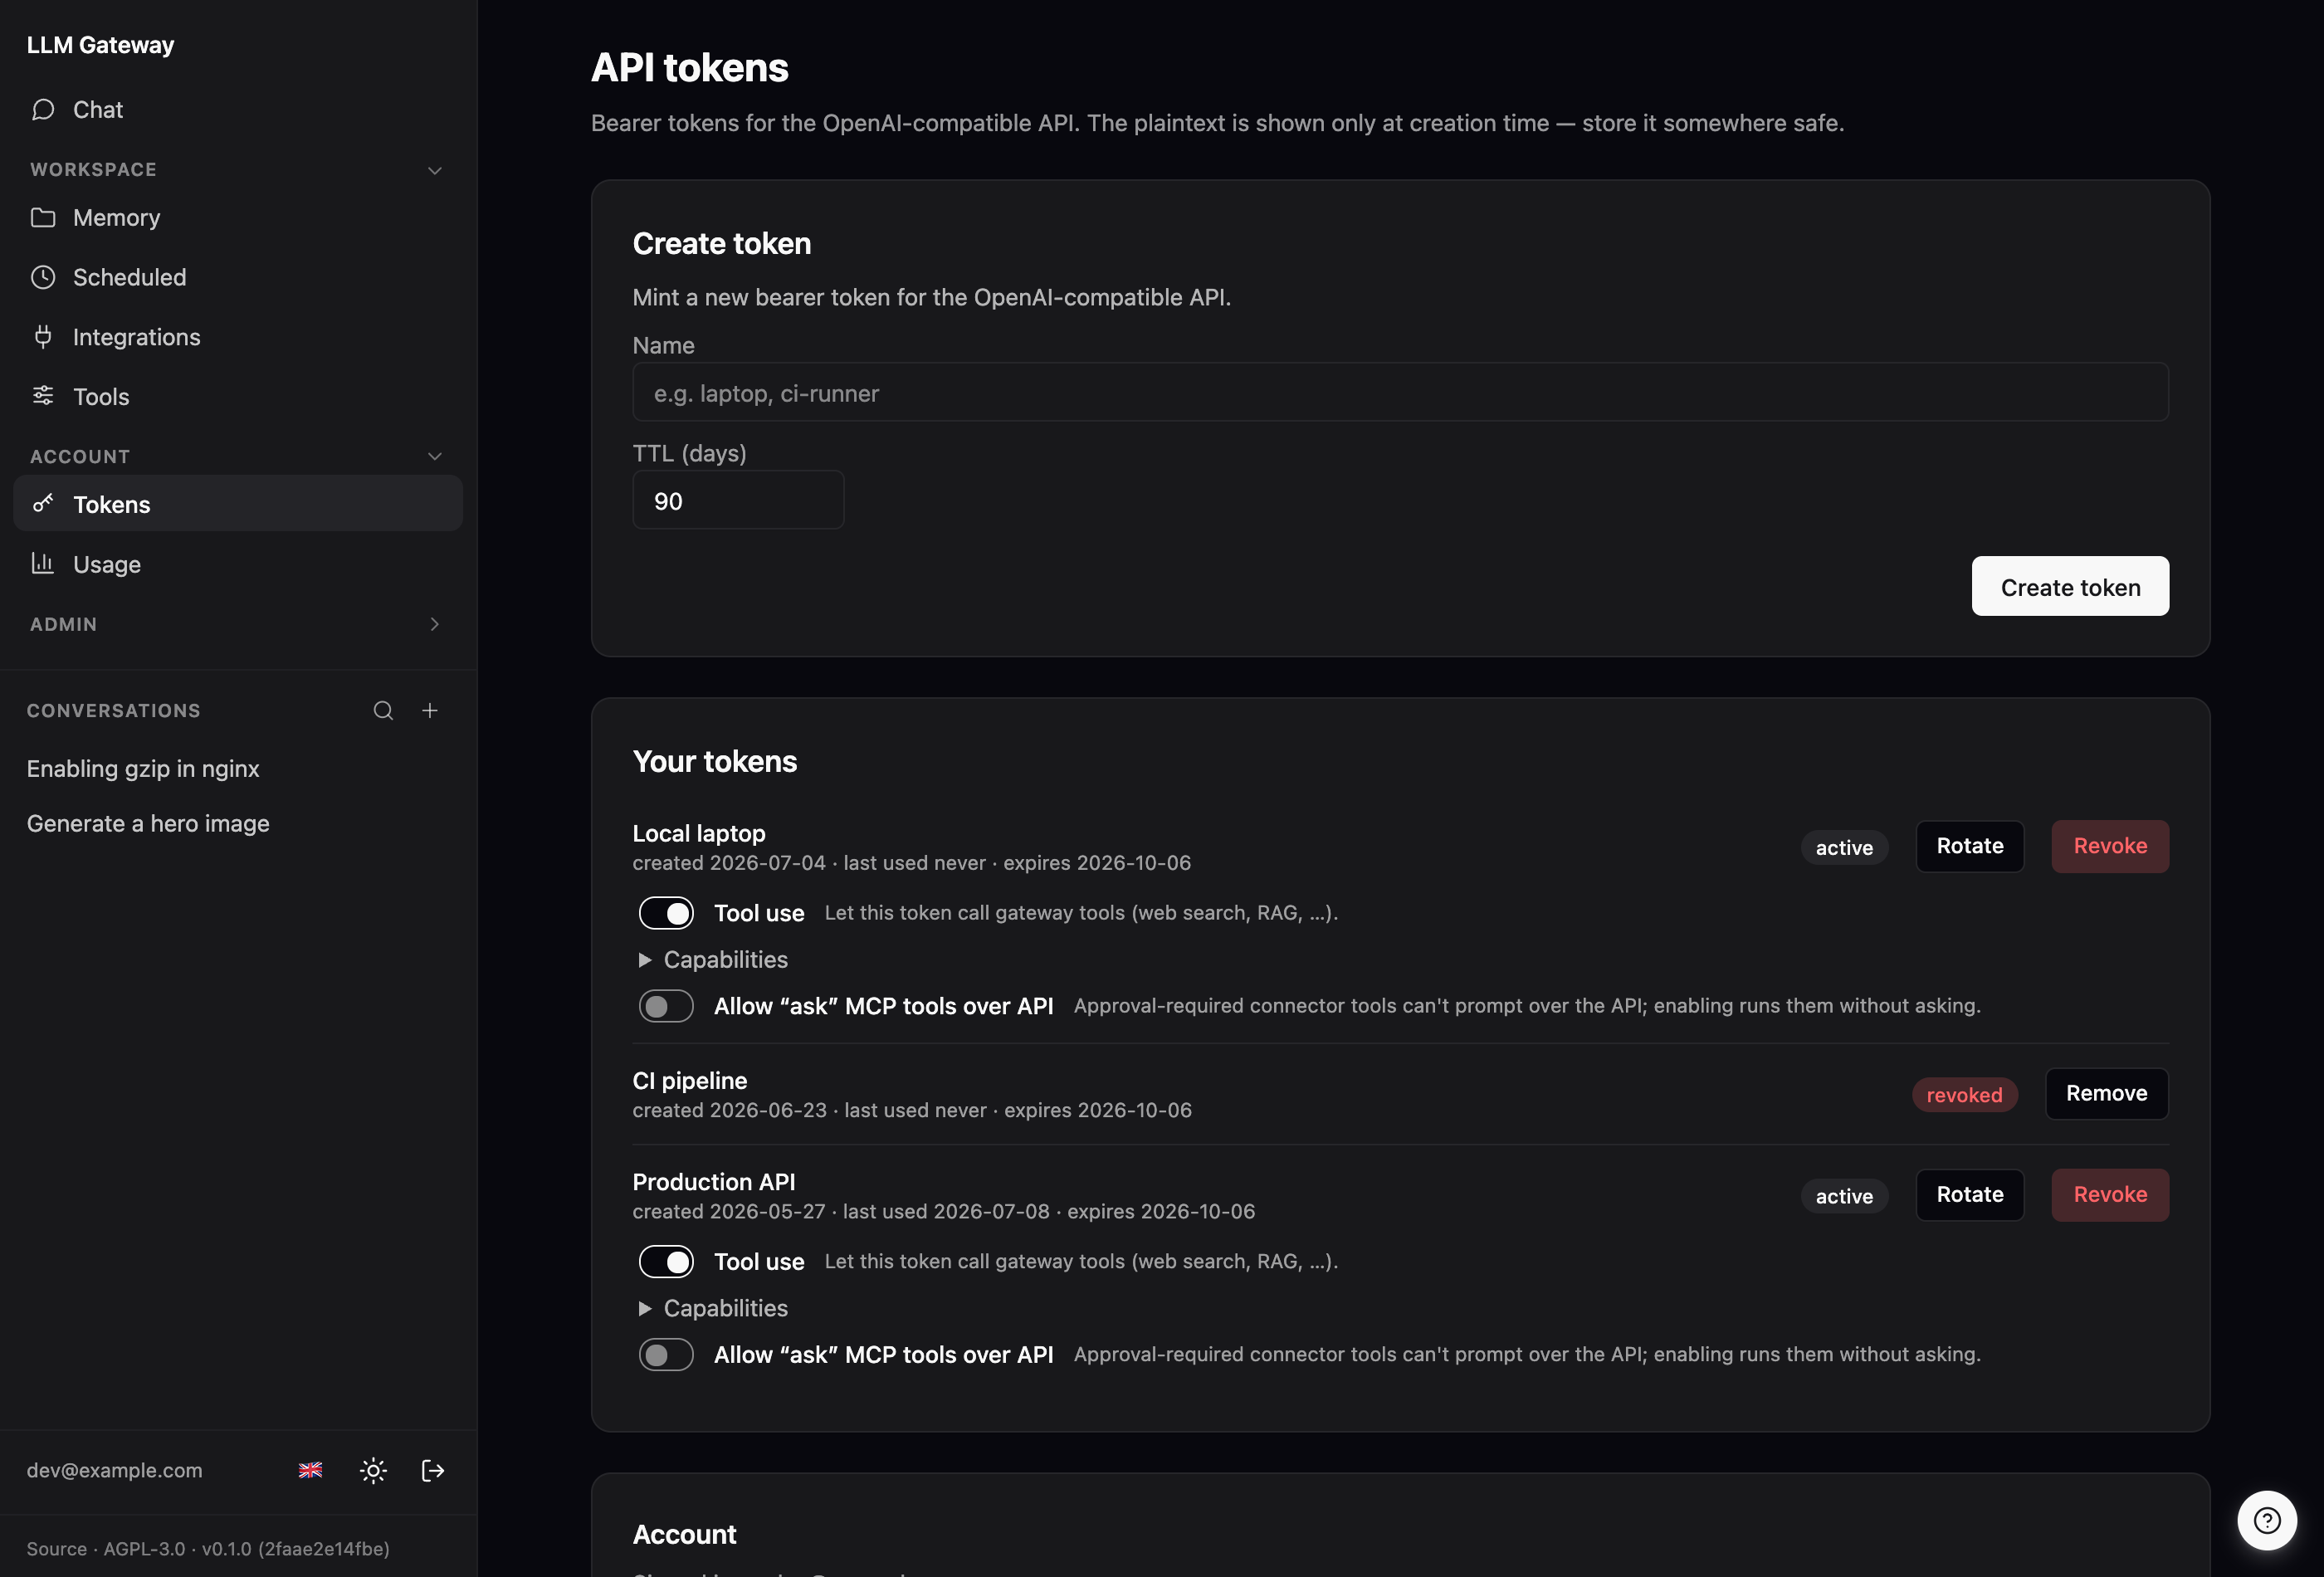
Task: Click the Tools sliders icon
Action: tap(43, 396)
